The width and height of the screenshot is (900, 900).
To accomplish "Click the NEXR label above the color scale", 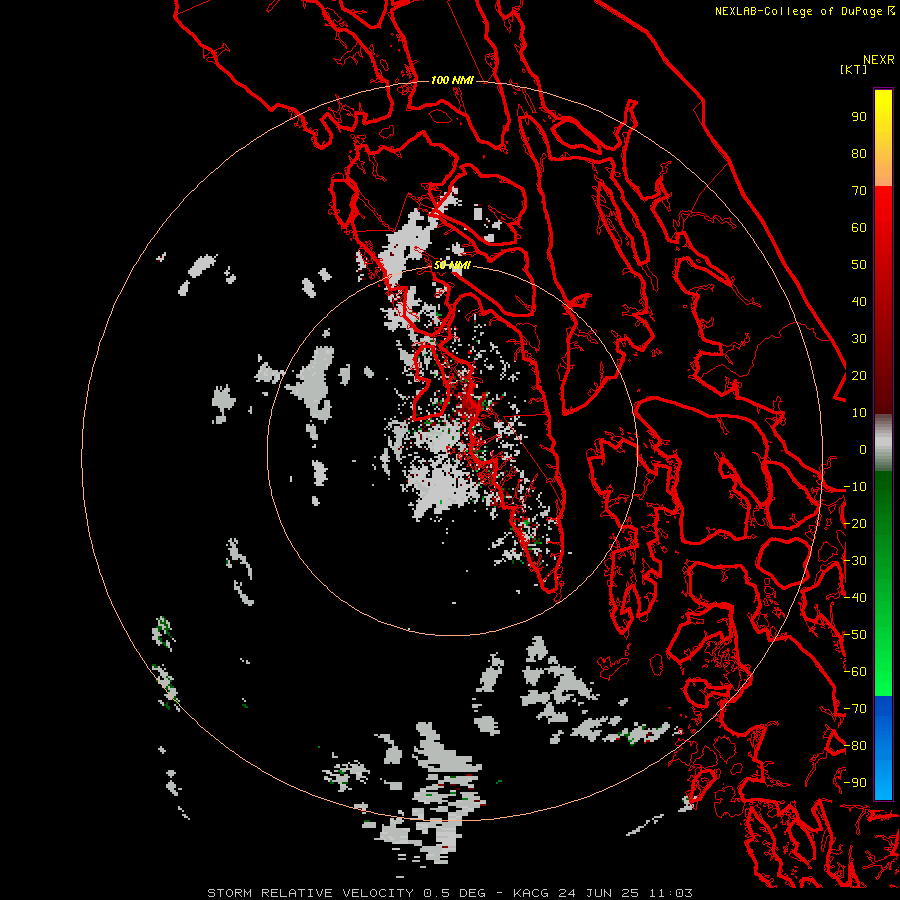I will tap(879, 60).
